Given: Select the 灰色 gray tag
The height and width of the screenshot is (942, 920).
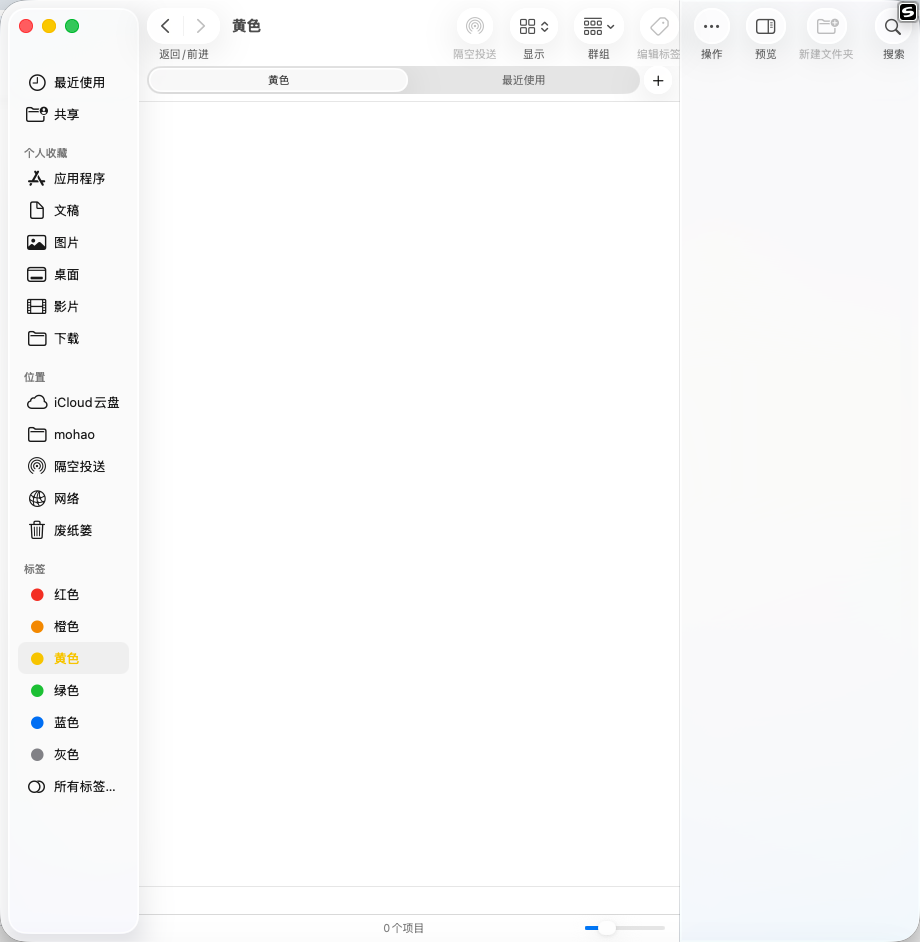Looking at the screenshot, I should 73,755.
